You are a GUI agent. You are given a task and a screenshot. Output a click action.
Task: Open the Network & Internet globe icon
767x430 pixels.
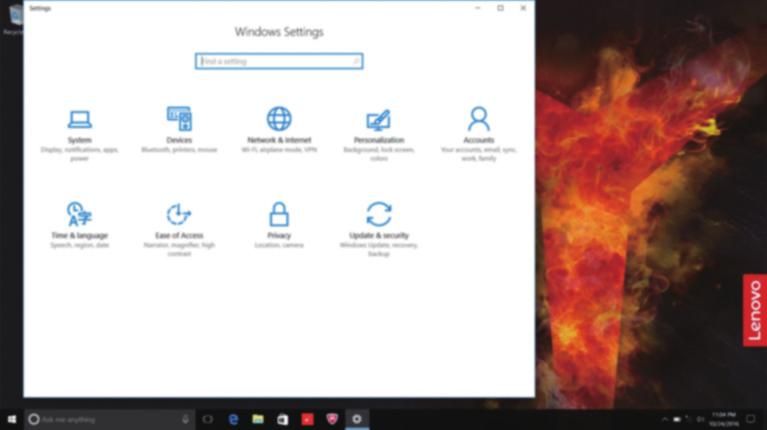coord(279,118)
